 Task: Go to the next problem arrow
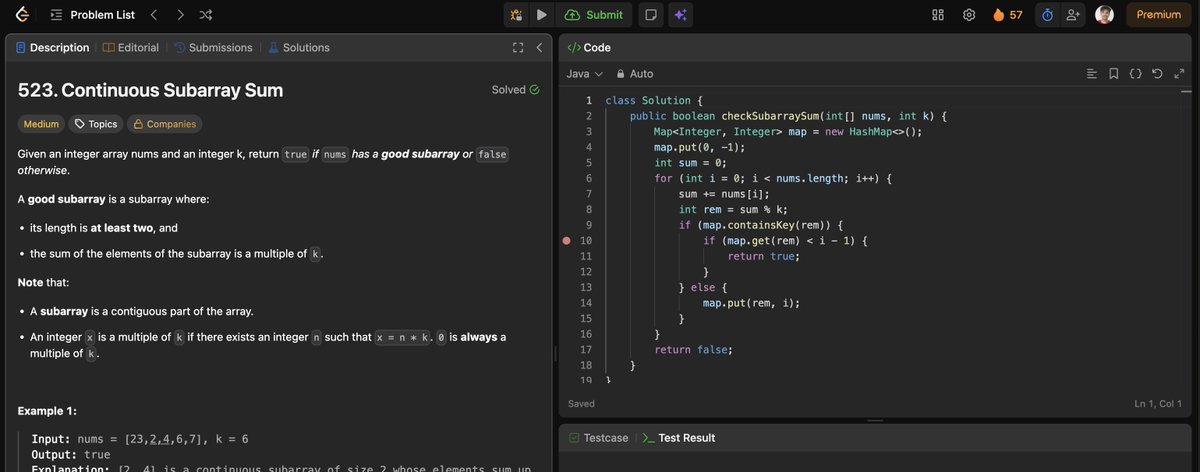[179, 15]
